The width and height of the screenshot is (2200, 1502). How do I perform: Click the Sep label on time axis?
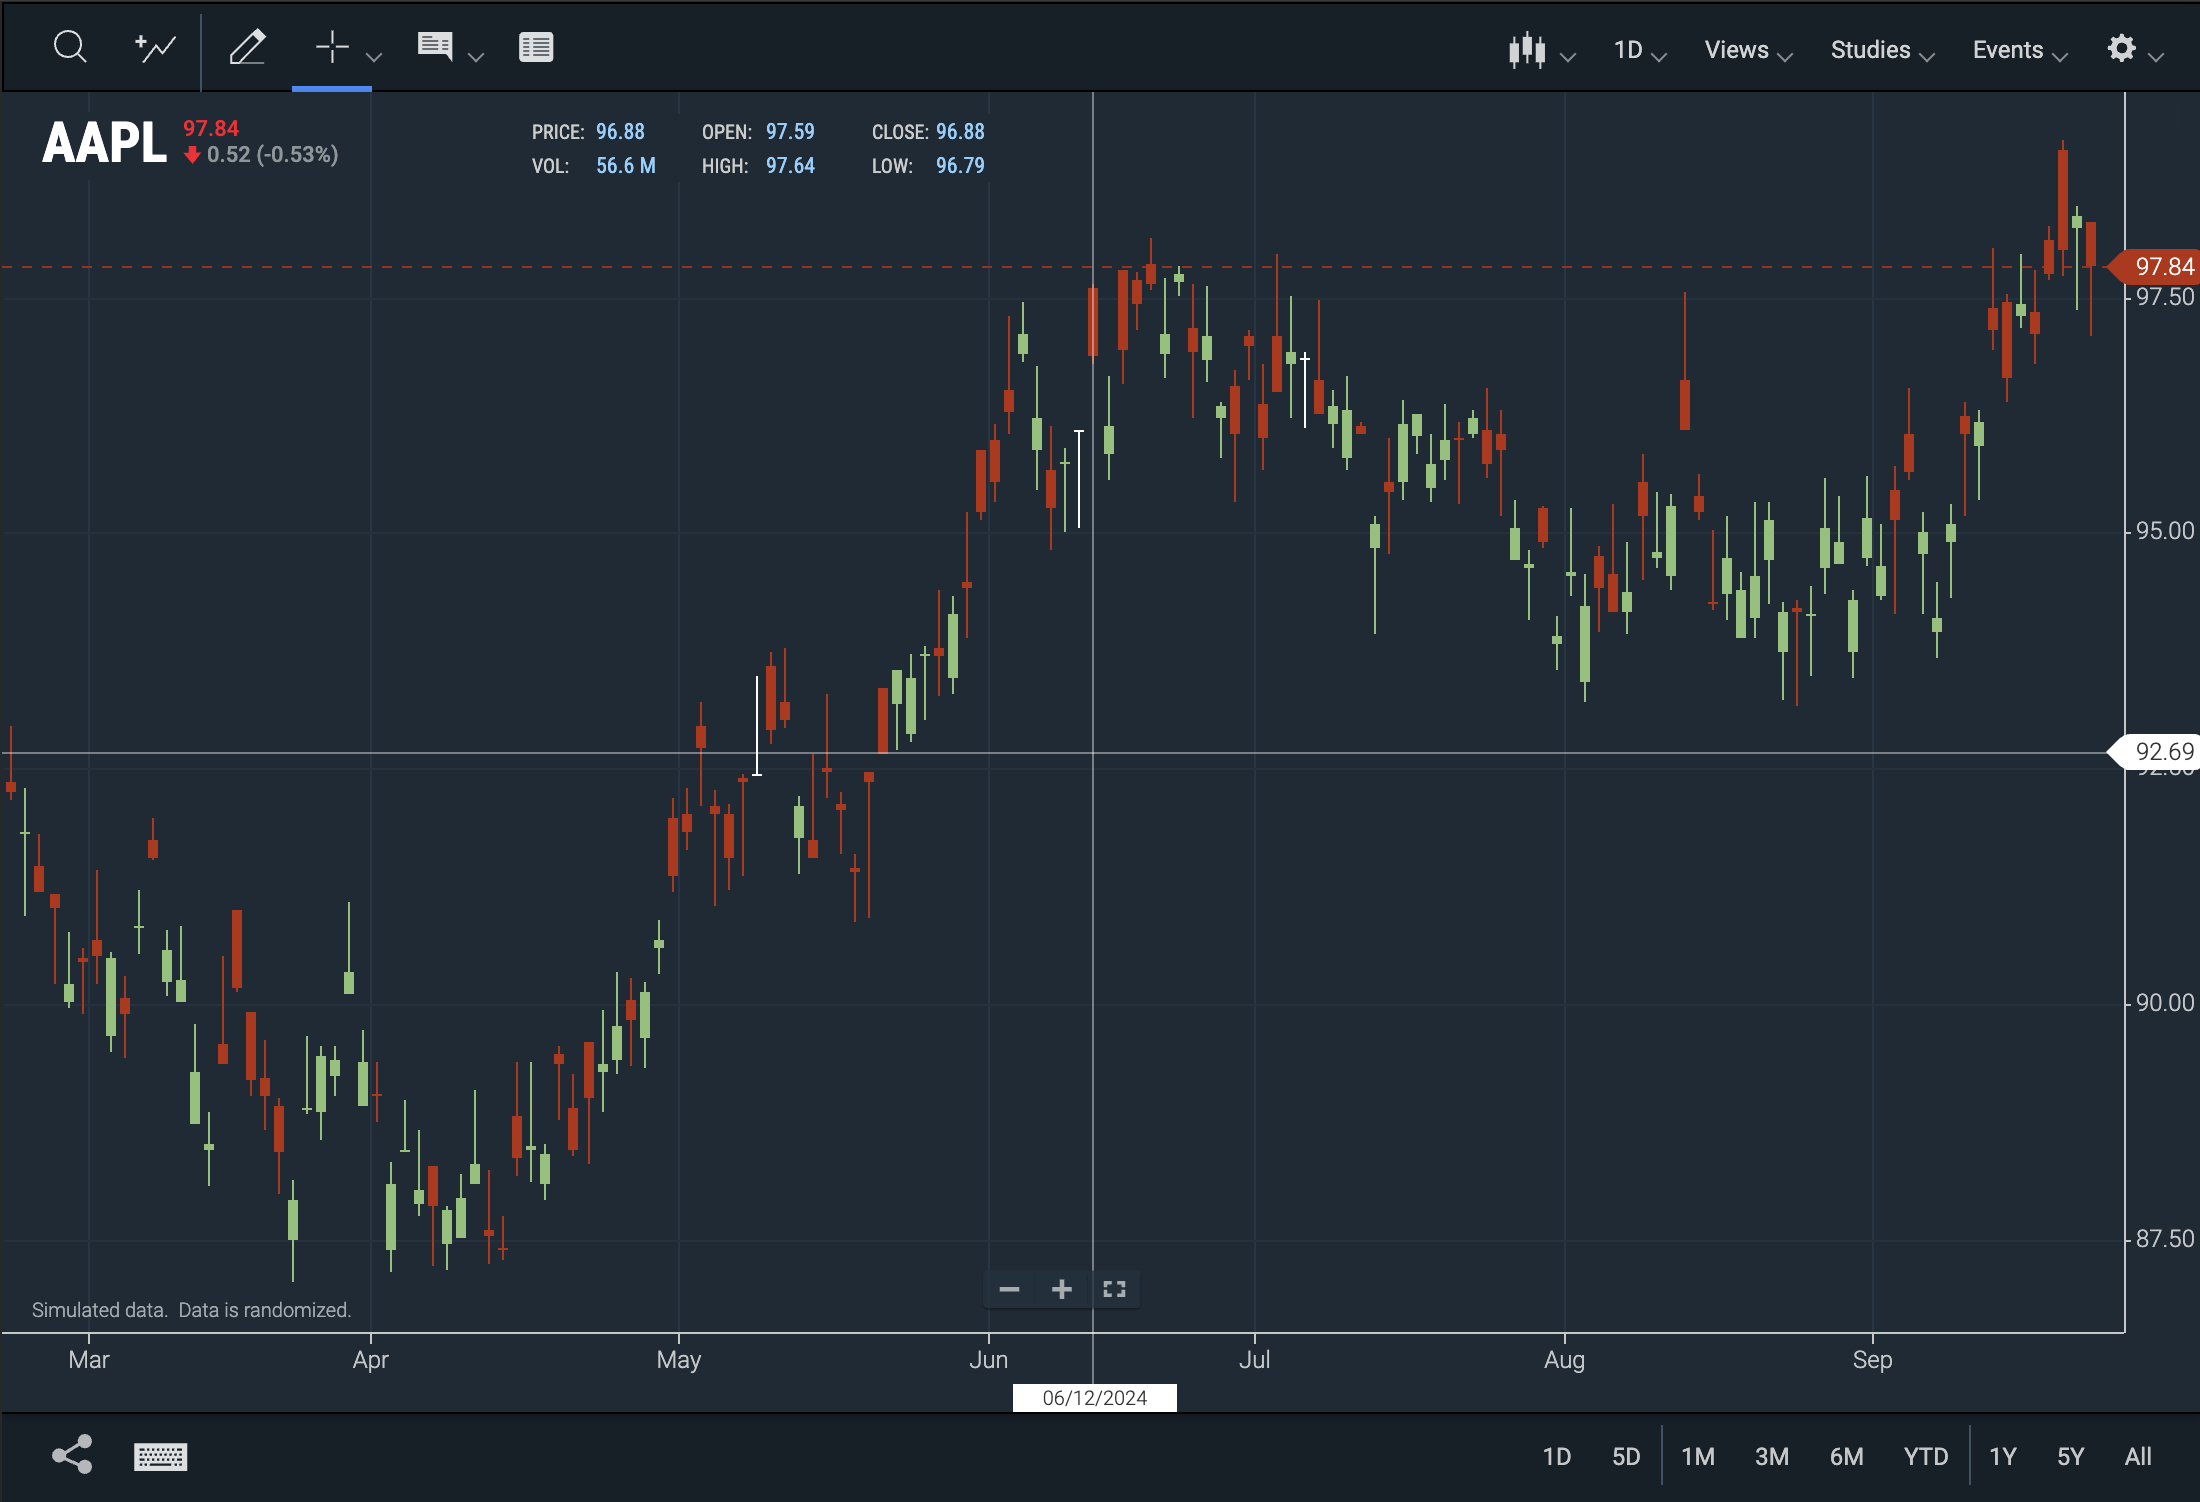pos(1872,1360)
